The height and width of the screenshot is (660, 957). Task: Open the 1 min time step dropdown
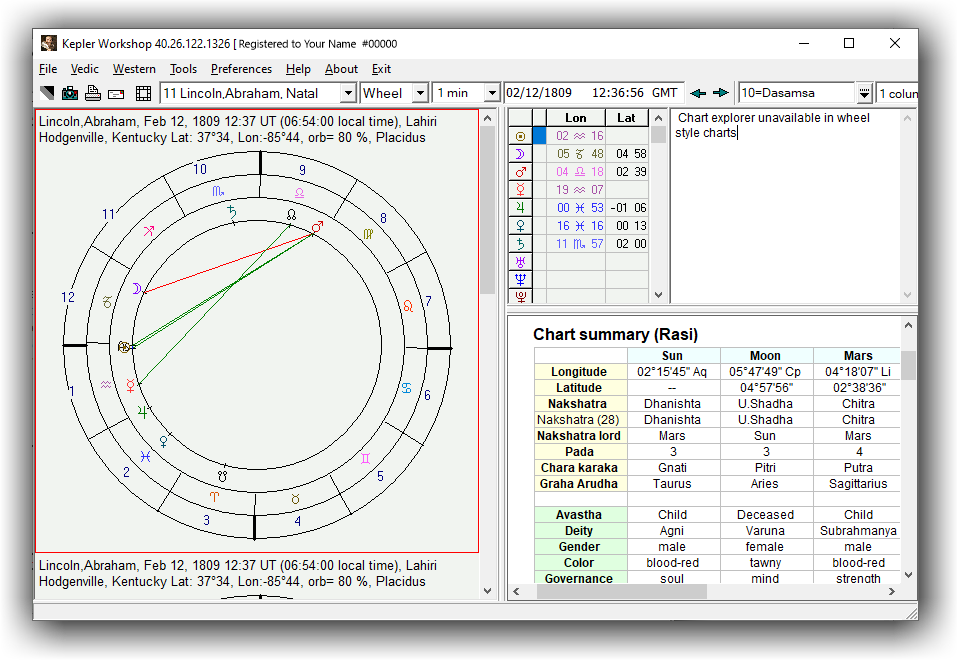[x=491, y=93]
